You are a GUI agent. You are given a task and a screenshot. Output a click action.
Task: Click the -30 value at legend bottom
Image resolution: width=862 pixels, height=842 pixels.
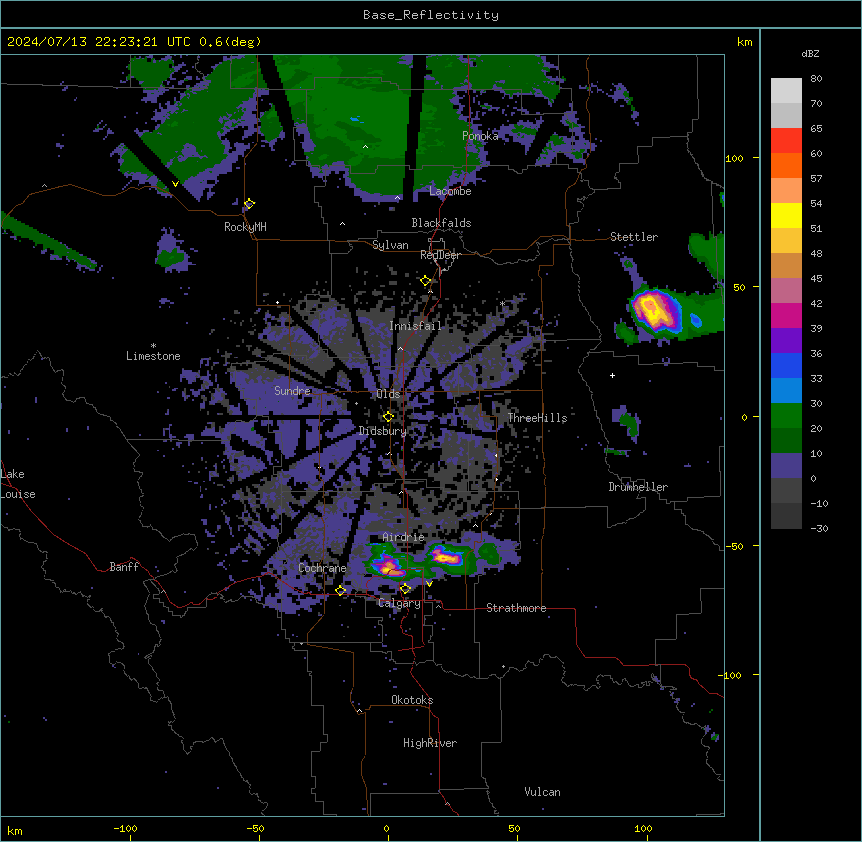[819, 528]
